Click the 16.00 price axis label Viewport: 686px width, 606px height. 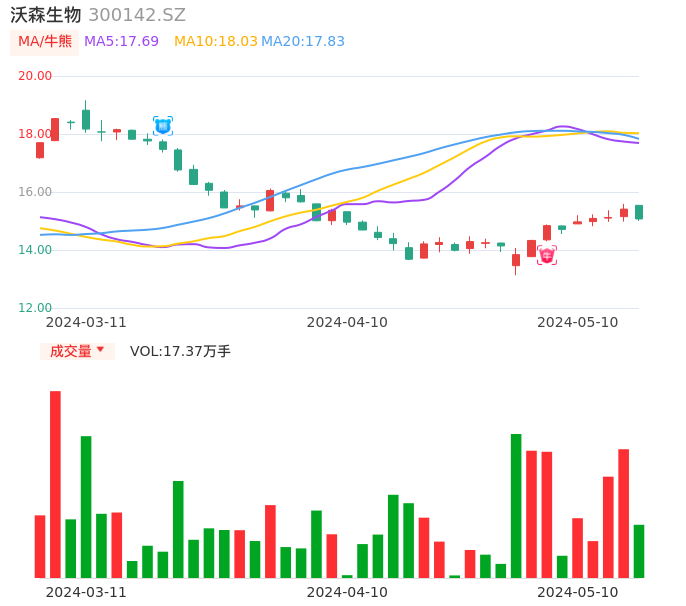coord(35,192)
